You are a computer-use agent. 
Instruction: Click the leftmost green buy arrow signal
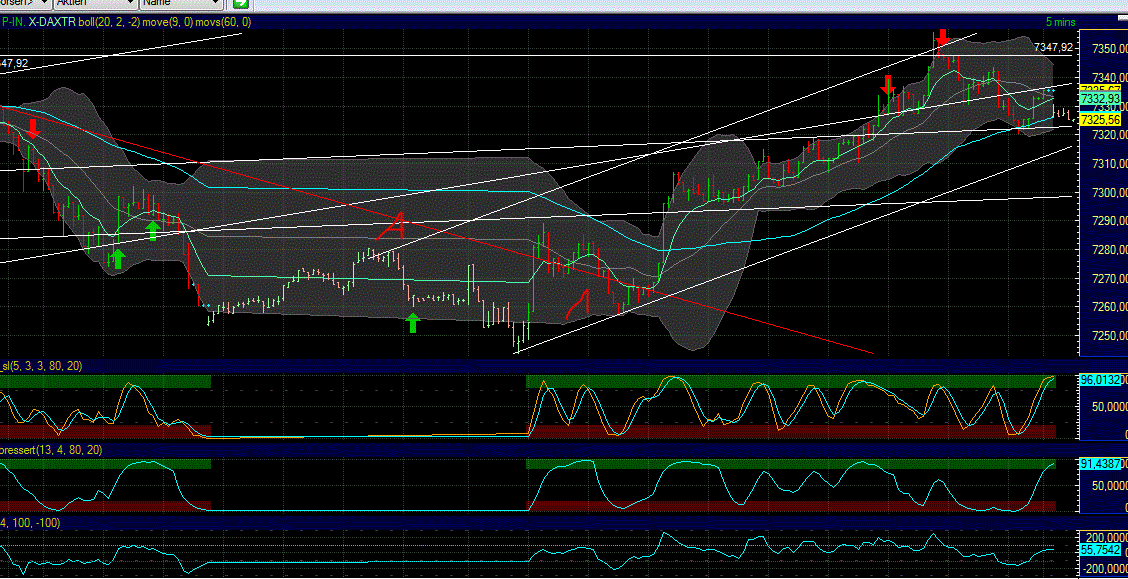[x=117, y=258]
